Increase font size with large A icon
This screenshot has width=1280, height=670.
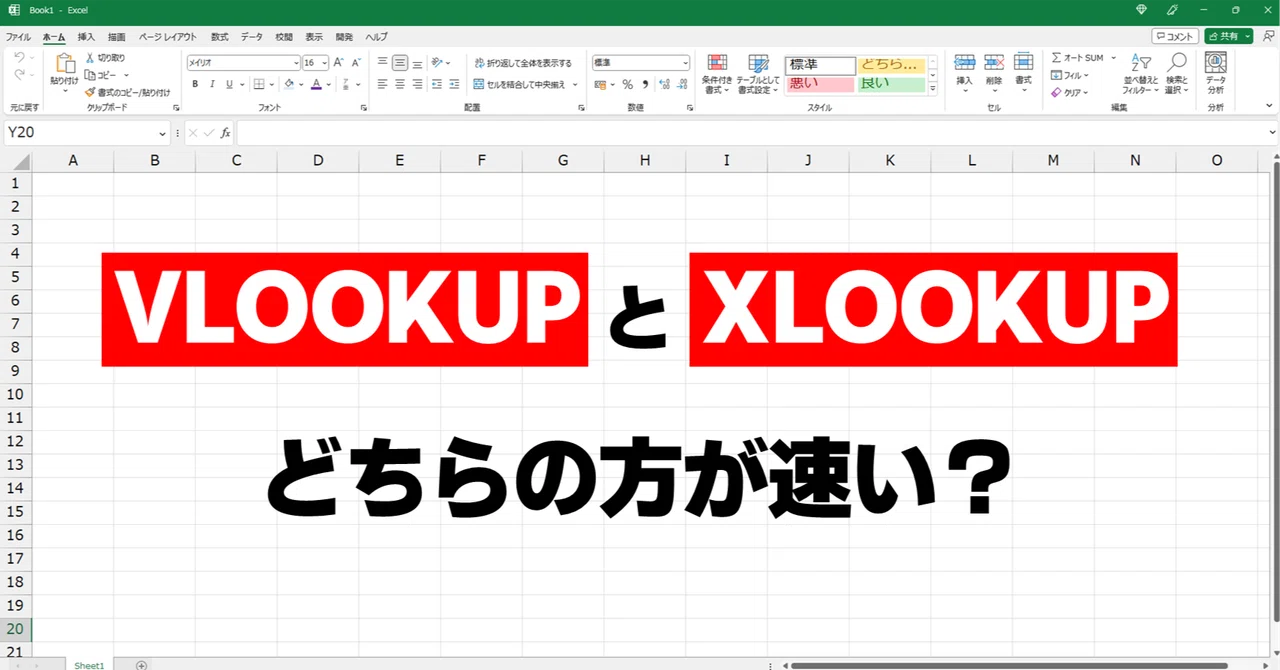click(339, 62)
